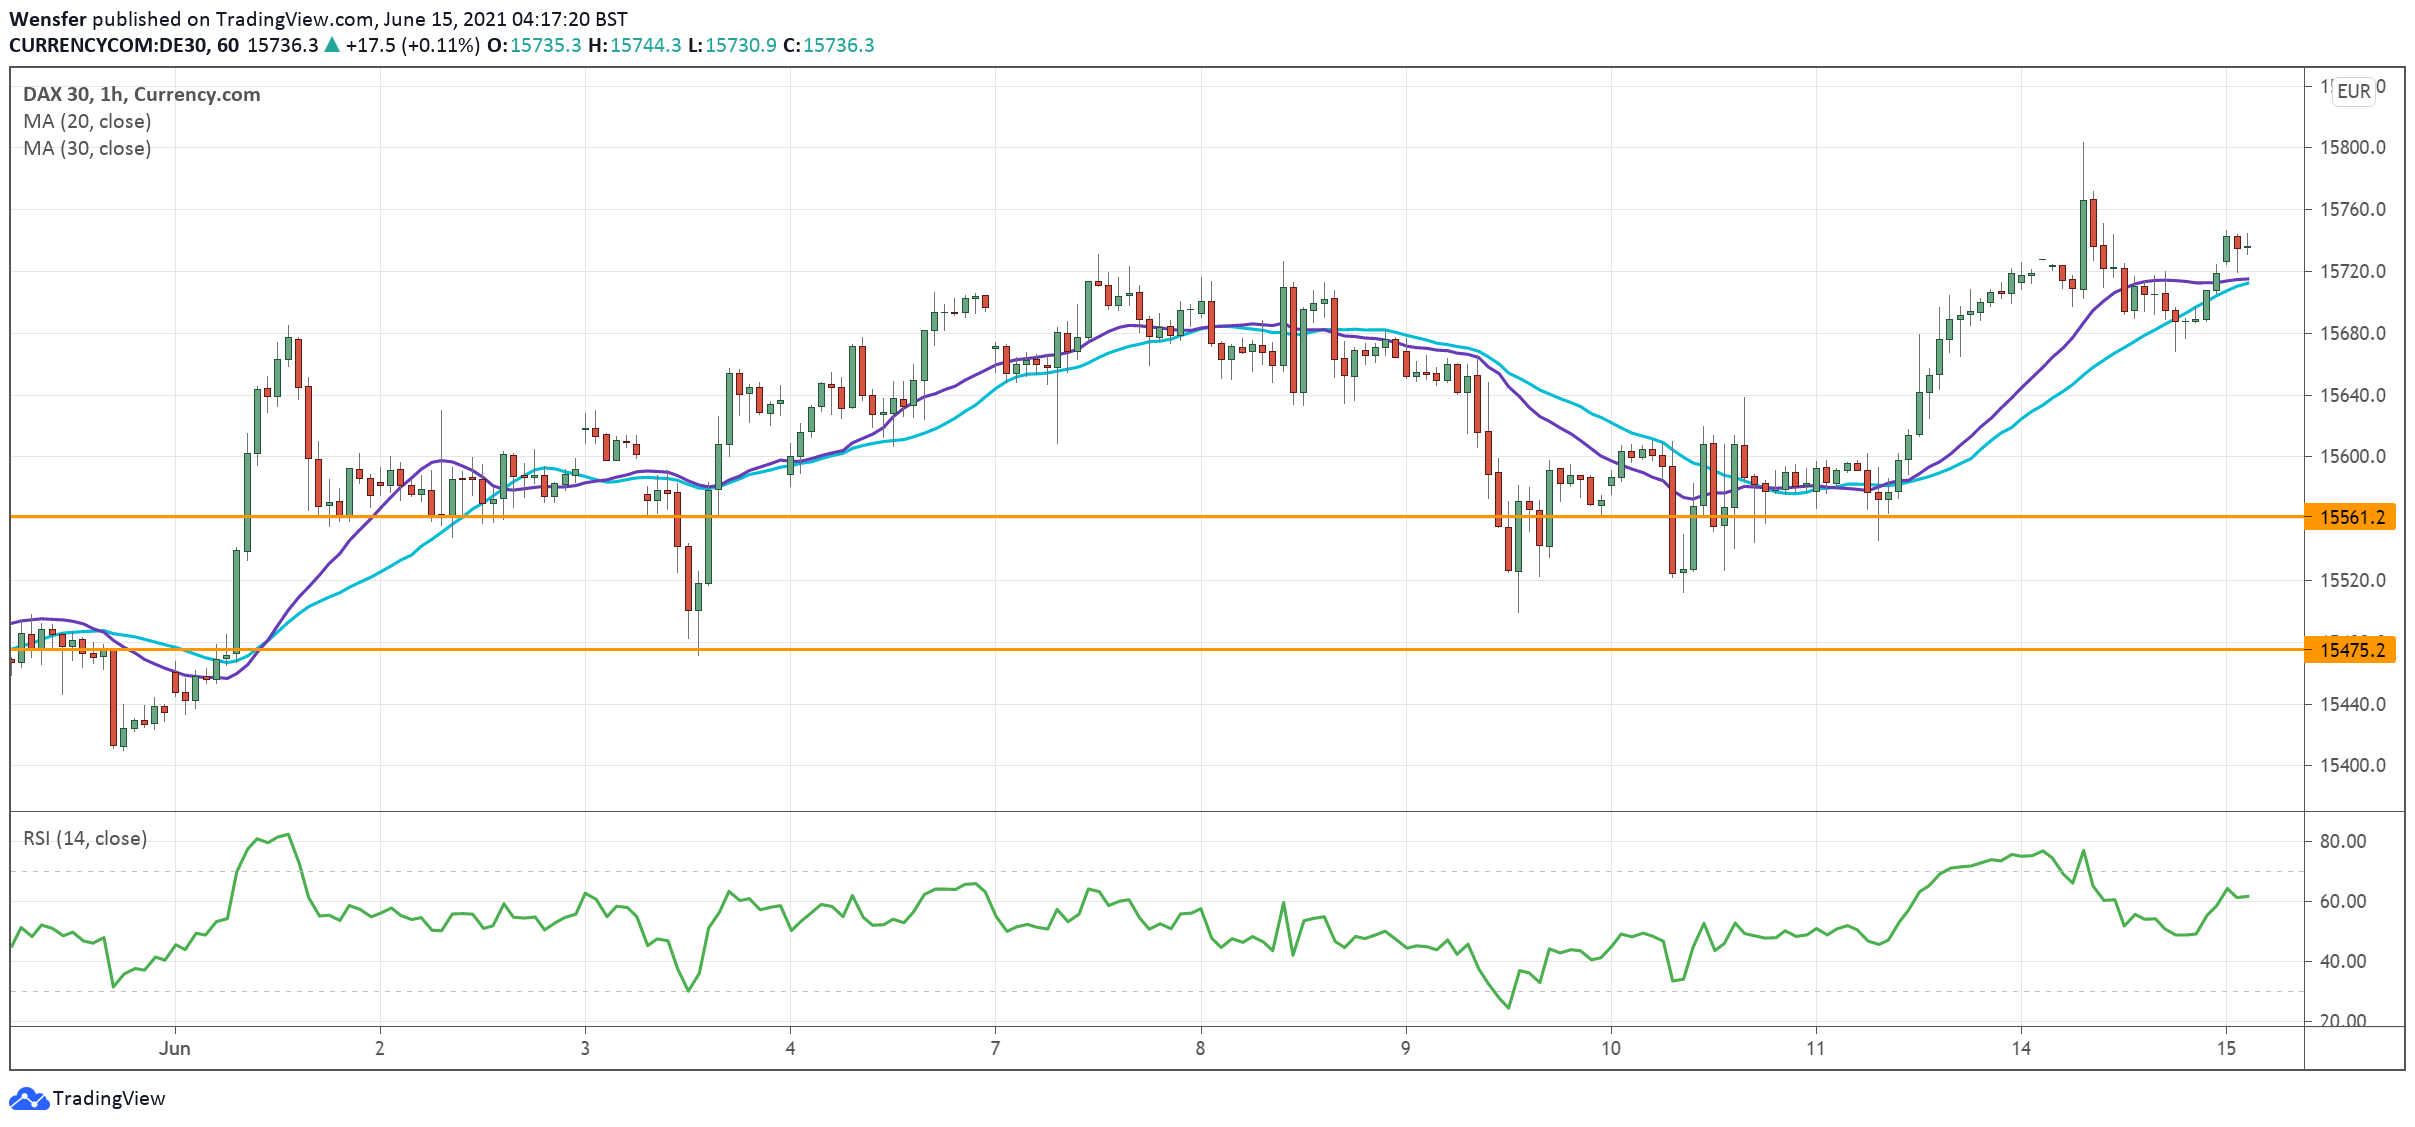Click the 15800.0 price axis label

click(x=2352, y=147)
